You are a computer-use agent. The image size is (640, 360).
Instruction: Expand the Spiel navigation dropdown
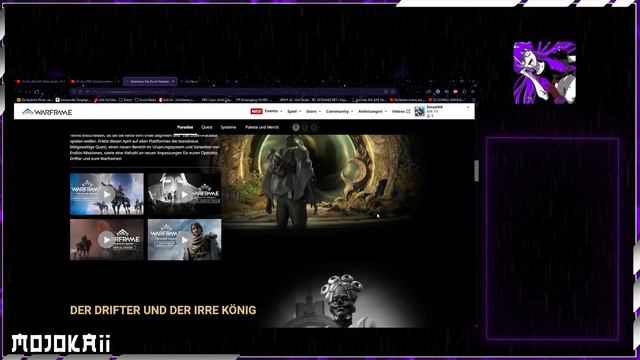coord(294,111)
